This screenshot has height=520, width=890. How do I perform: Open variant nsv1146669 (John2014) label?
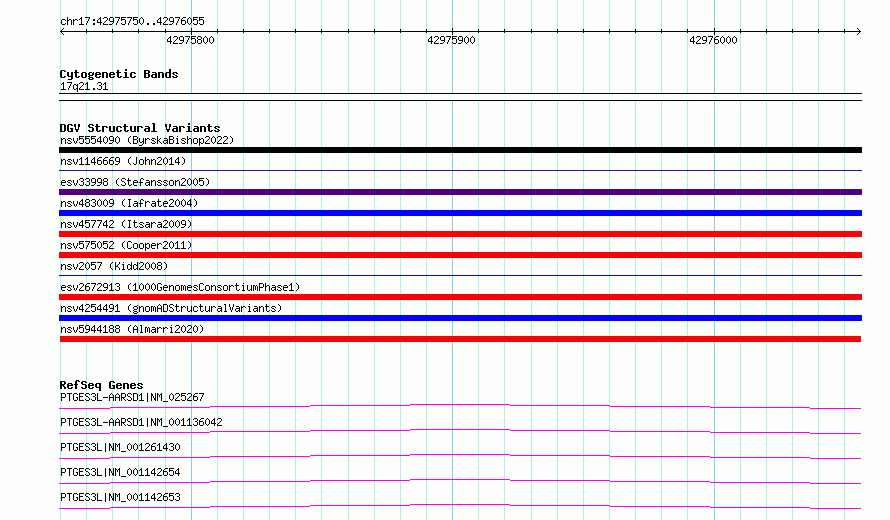click(123, 161)
